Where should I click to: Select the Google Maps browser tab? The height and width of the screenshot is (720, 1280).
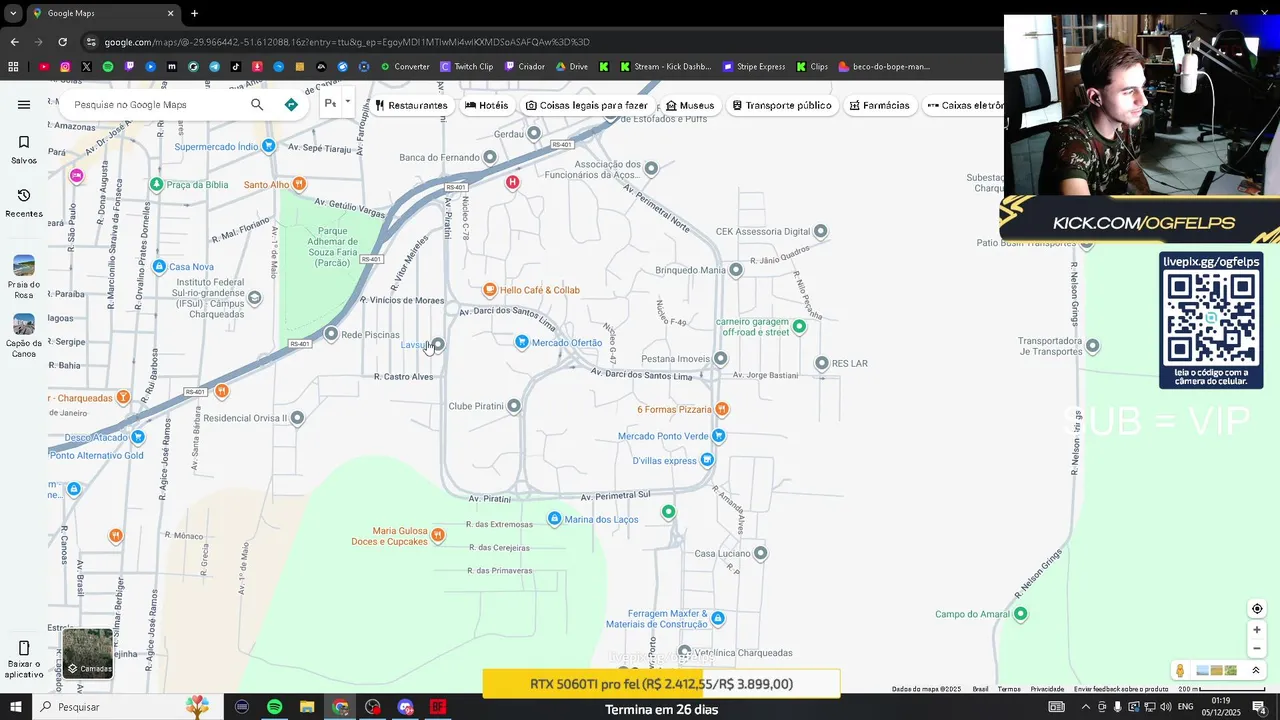click(102, 13)
